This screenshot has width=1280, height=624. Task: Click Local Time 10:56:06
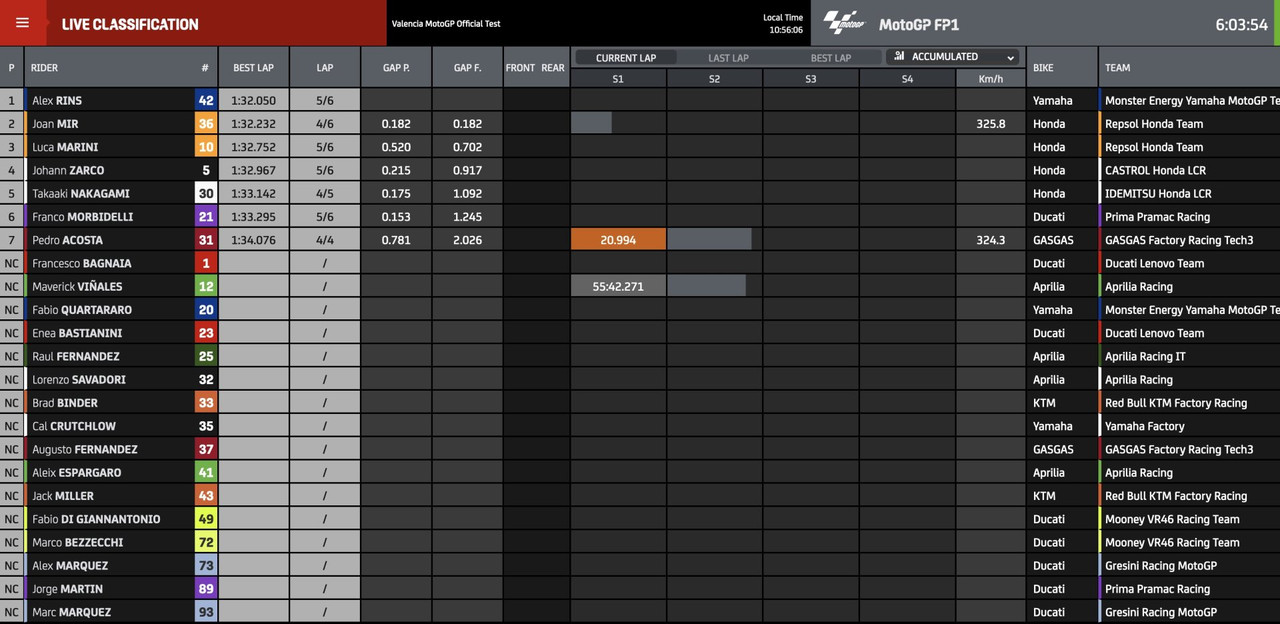[x=784, y=30]
